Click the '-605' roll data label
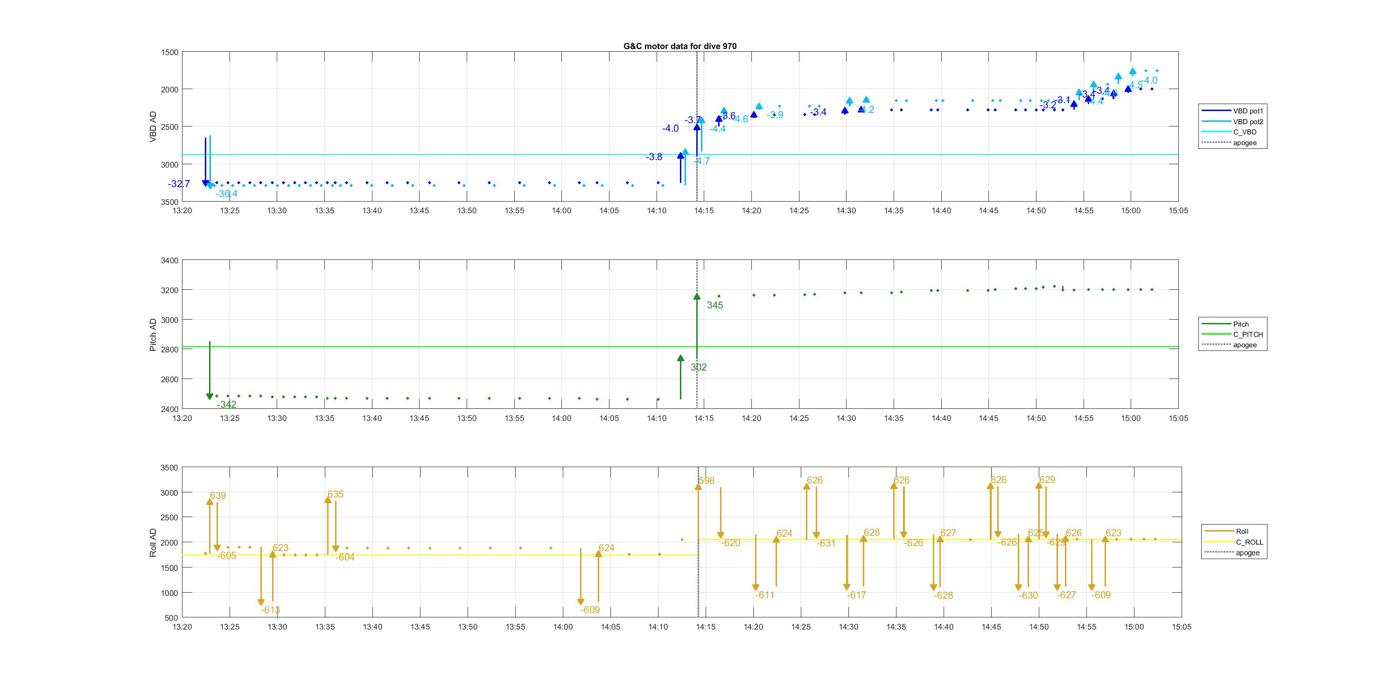1400x693 pixels. pos(227,555)
